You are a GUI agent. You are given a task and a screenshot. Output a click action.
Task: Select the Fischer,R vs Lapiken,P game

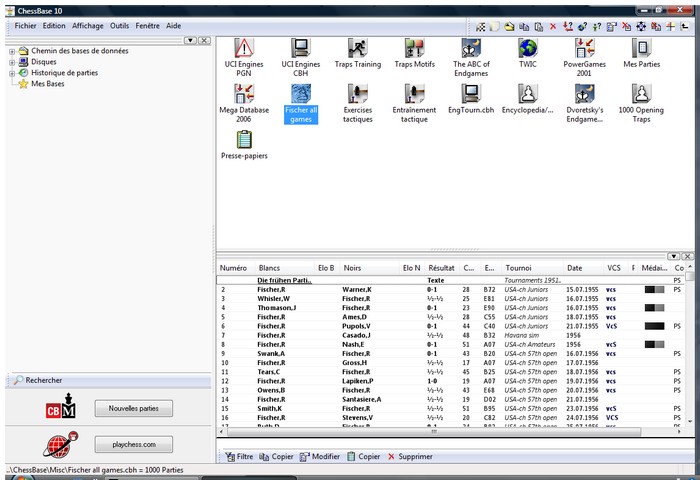pyautogui.click(x=450, y=381)
